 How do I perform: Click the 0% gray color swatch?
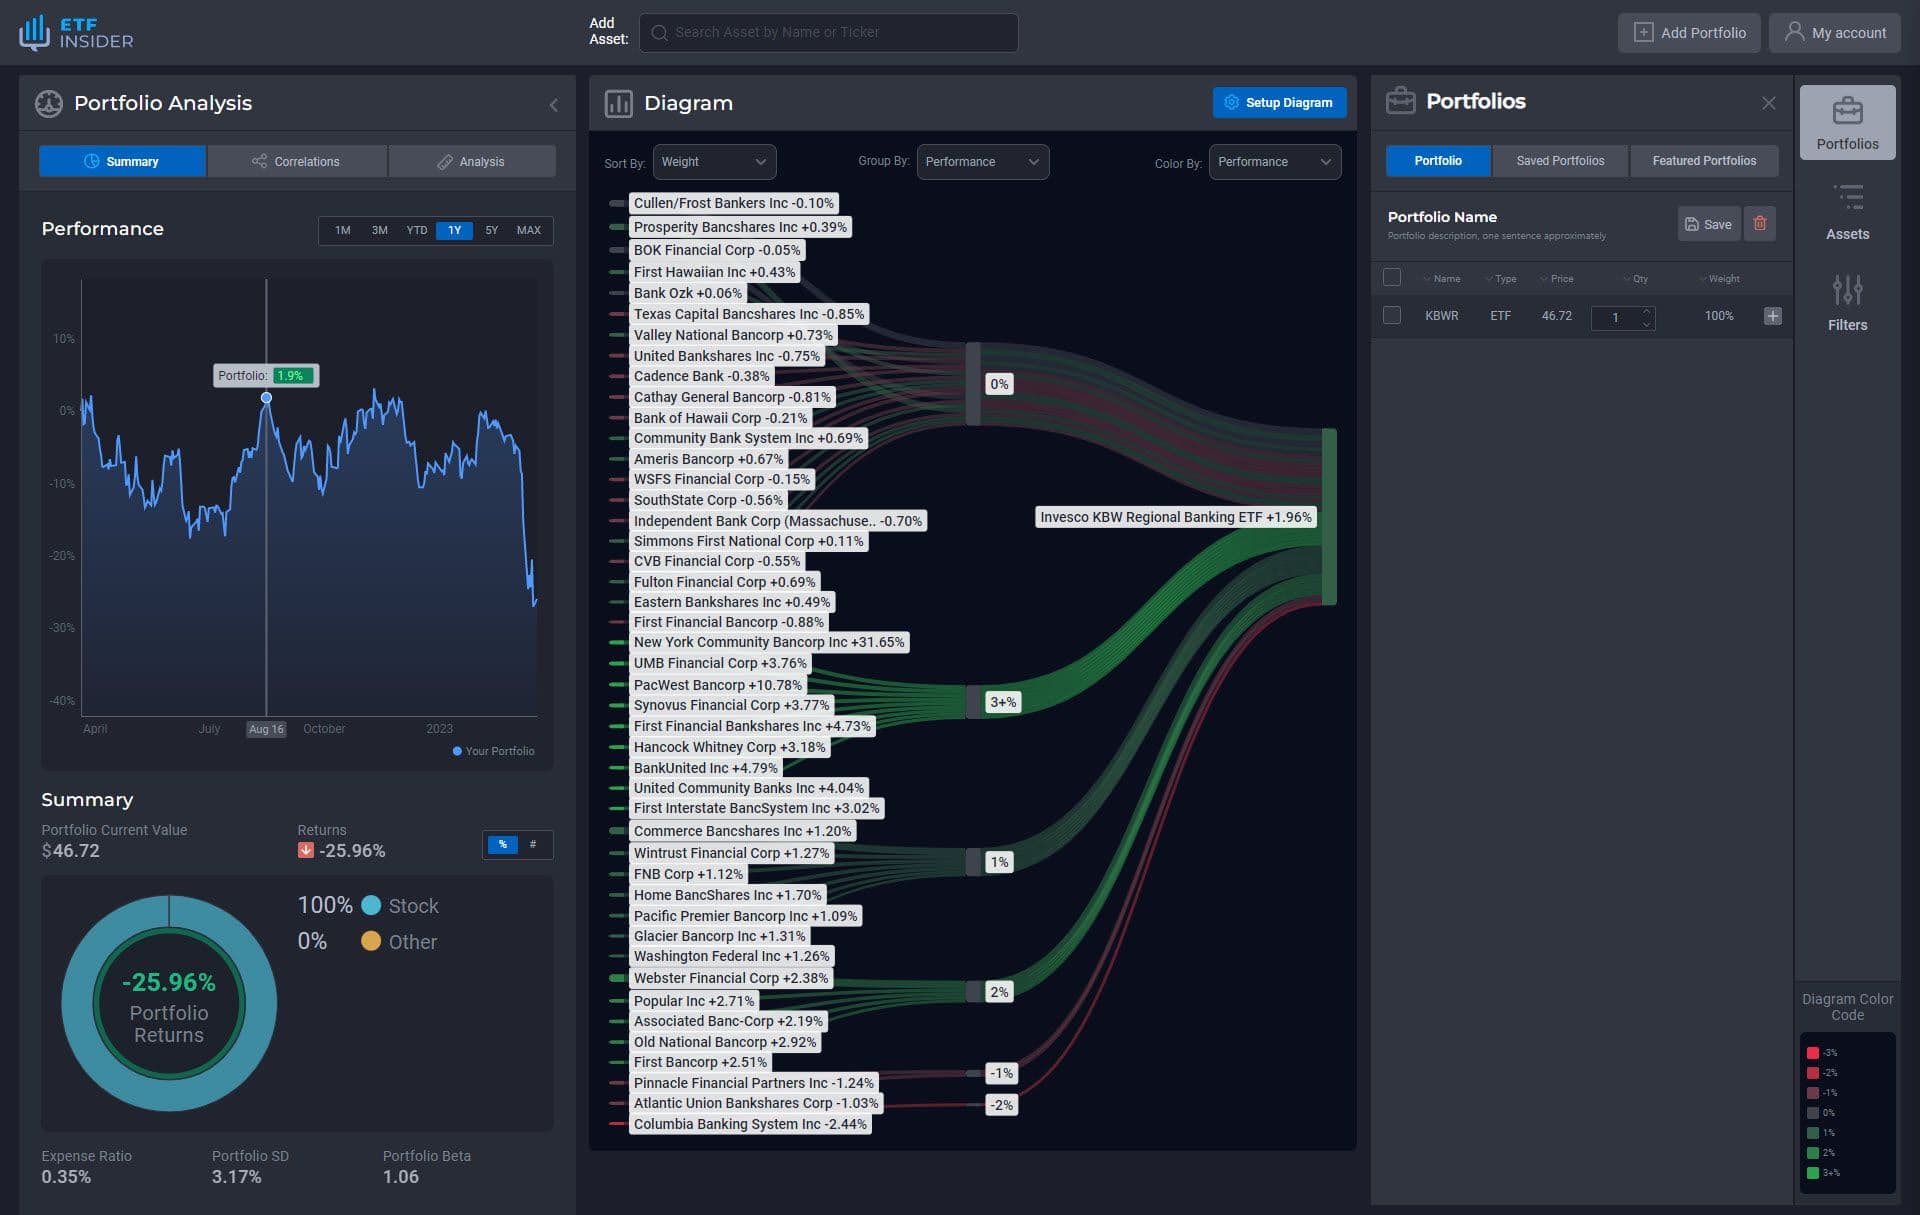pos(1812,1113)
